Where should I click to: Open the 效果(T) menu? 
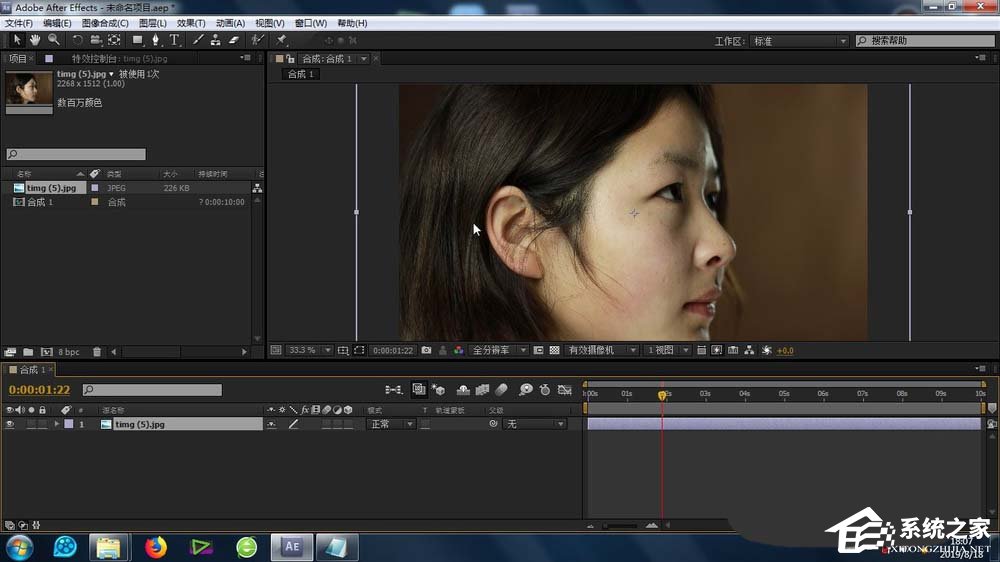tap(190, 23)
